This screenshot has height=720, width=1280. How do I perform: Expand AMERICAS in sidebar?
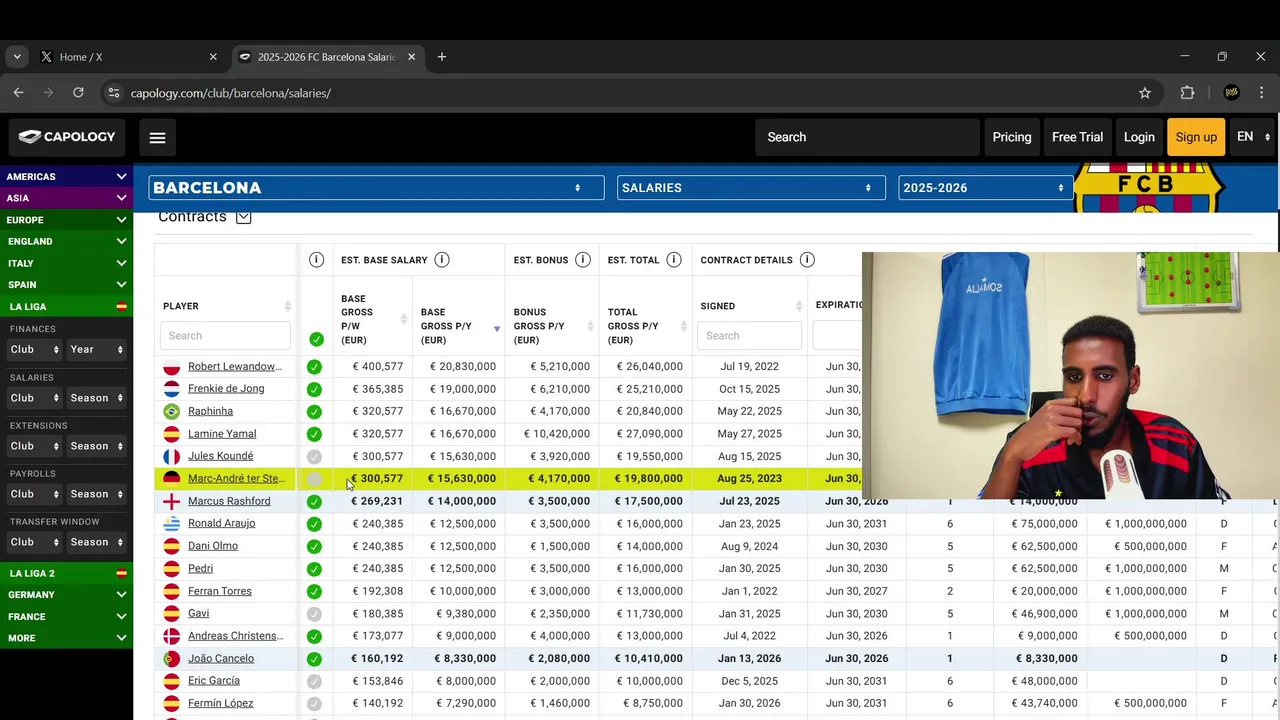point(66,177)
